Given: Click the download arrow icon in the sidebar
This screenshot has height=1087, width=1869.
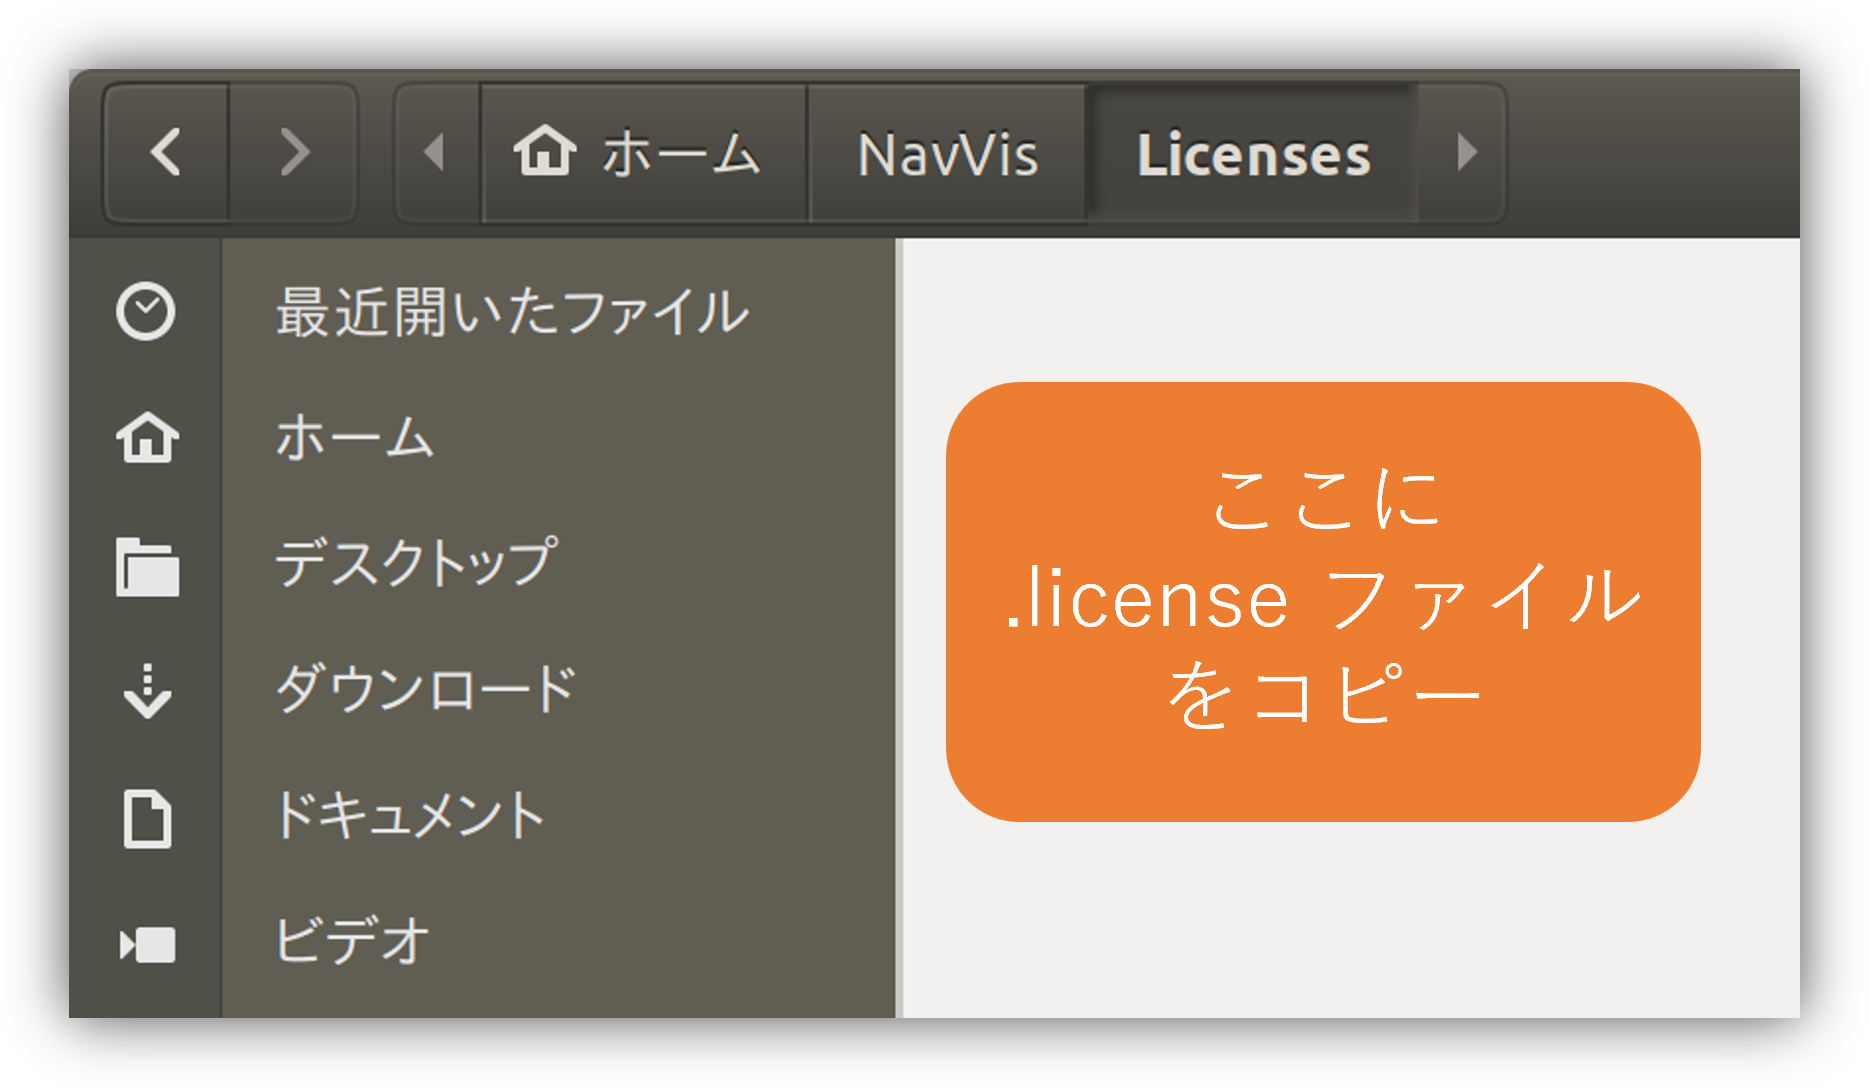Looking at the screenshot, I should tap(147, 691).
